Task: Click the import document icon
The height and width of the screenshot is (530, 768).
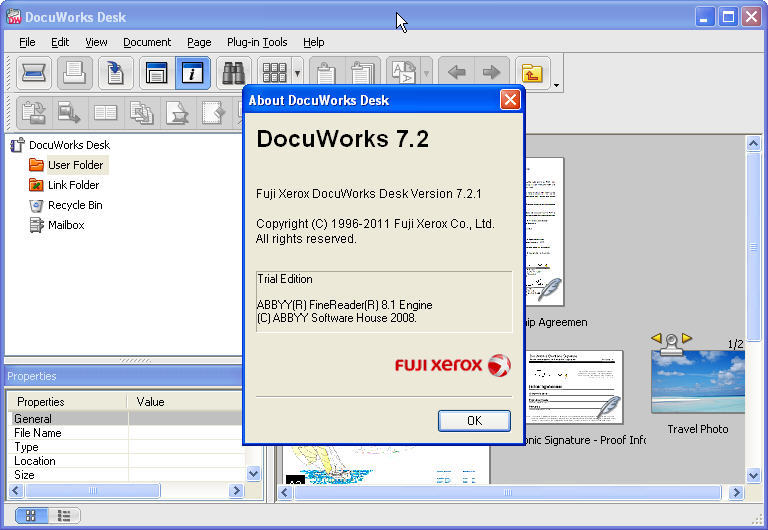Action: click(x=115, y=73)
